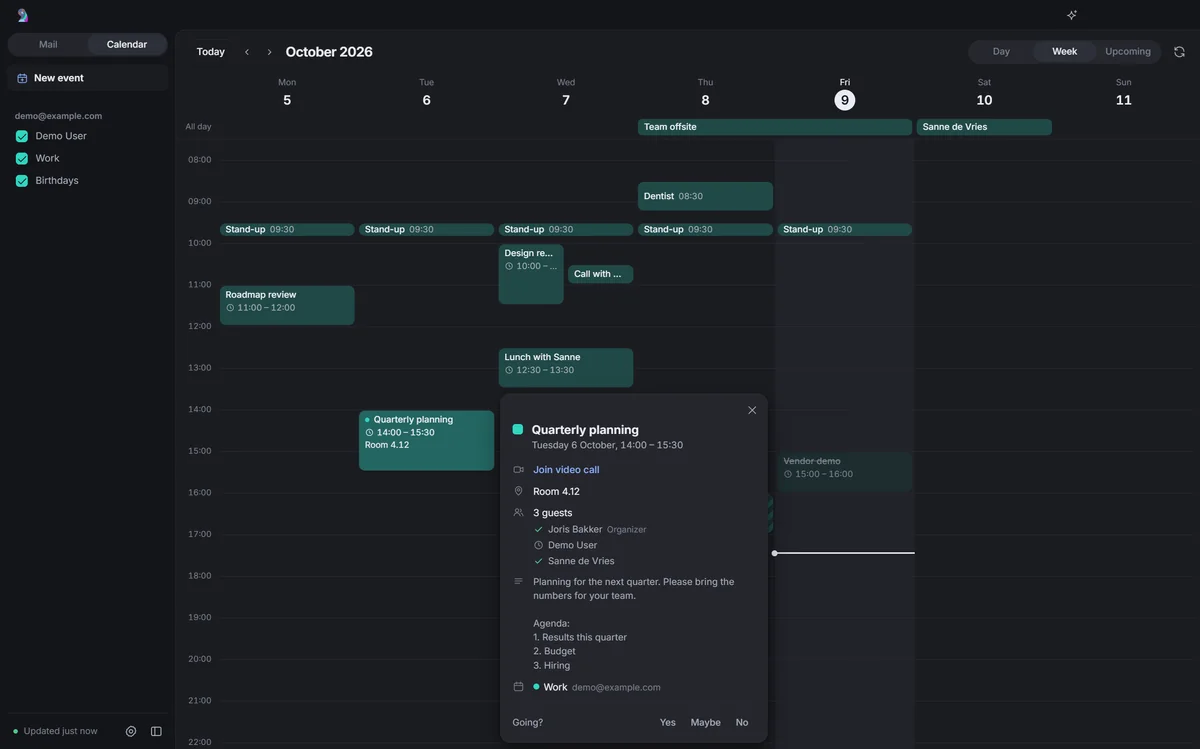Image resolution: width=1200 pixels, height=749 pixels.
Task: Respond Yes to Quarterly planning
Action: click(x=668, y=722)
